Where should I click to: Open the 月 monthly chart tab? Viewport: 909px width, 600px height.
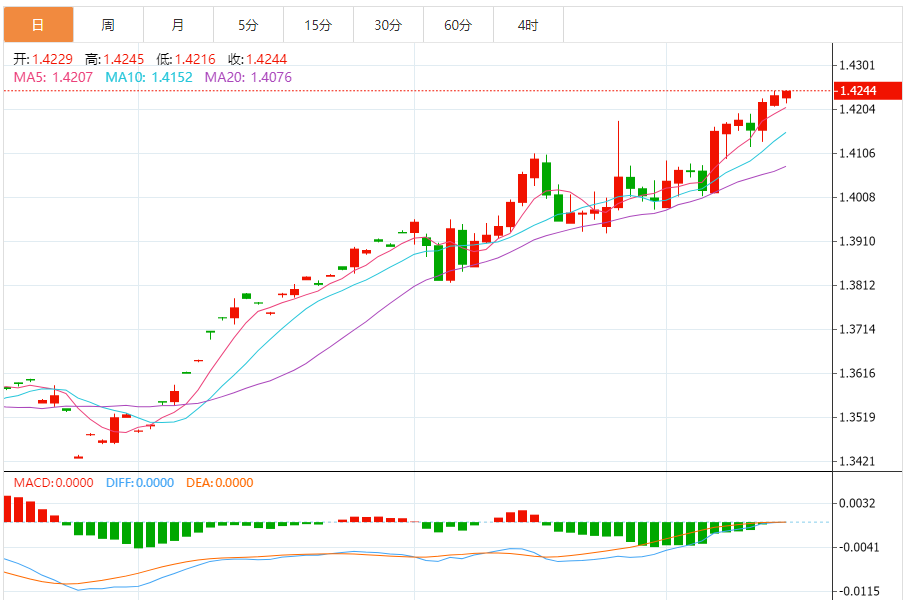pyautogui.click(x=179, y=25)
